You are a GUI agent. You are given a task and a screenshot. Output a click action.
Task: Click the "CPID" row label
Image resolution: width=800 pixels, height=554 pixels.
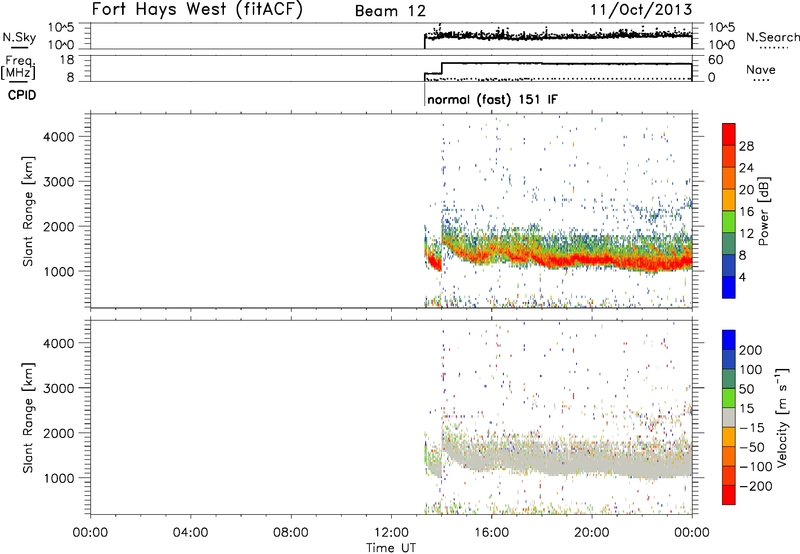(x=22, y=95)
